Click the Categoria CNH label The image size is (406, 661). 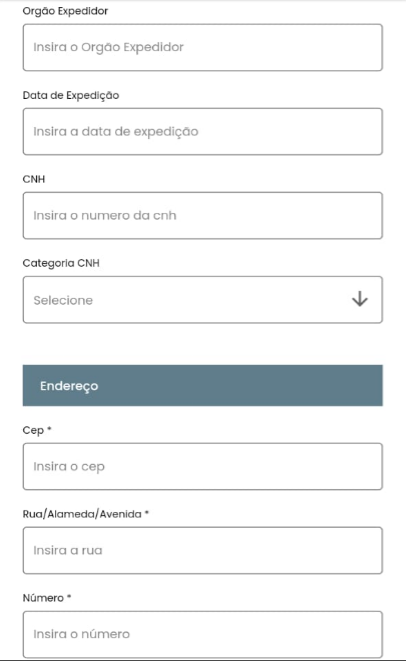coord(61,263)
